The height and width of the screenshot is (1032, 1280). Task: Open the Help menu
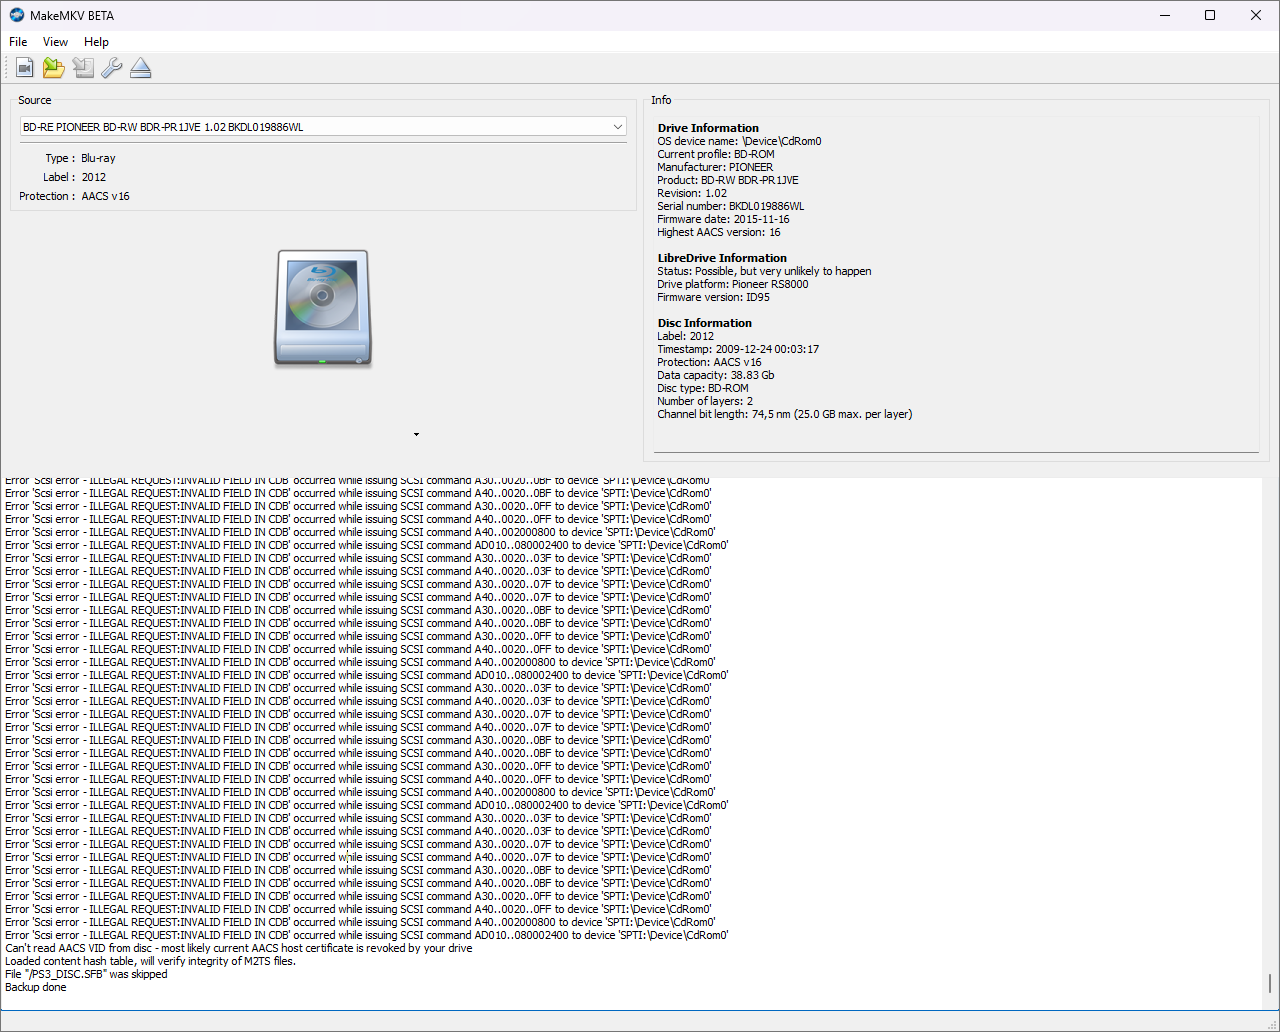[x=96, y=41]
